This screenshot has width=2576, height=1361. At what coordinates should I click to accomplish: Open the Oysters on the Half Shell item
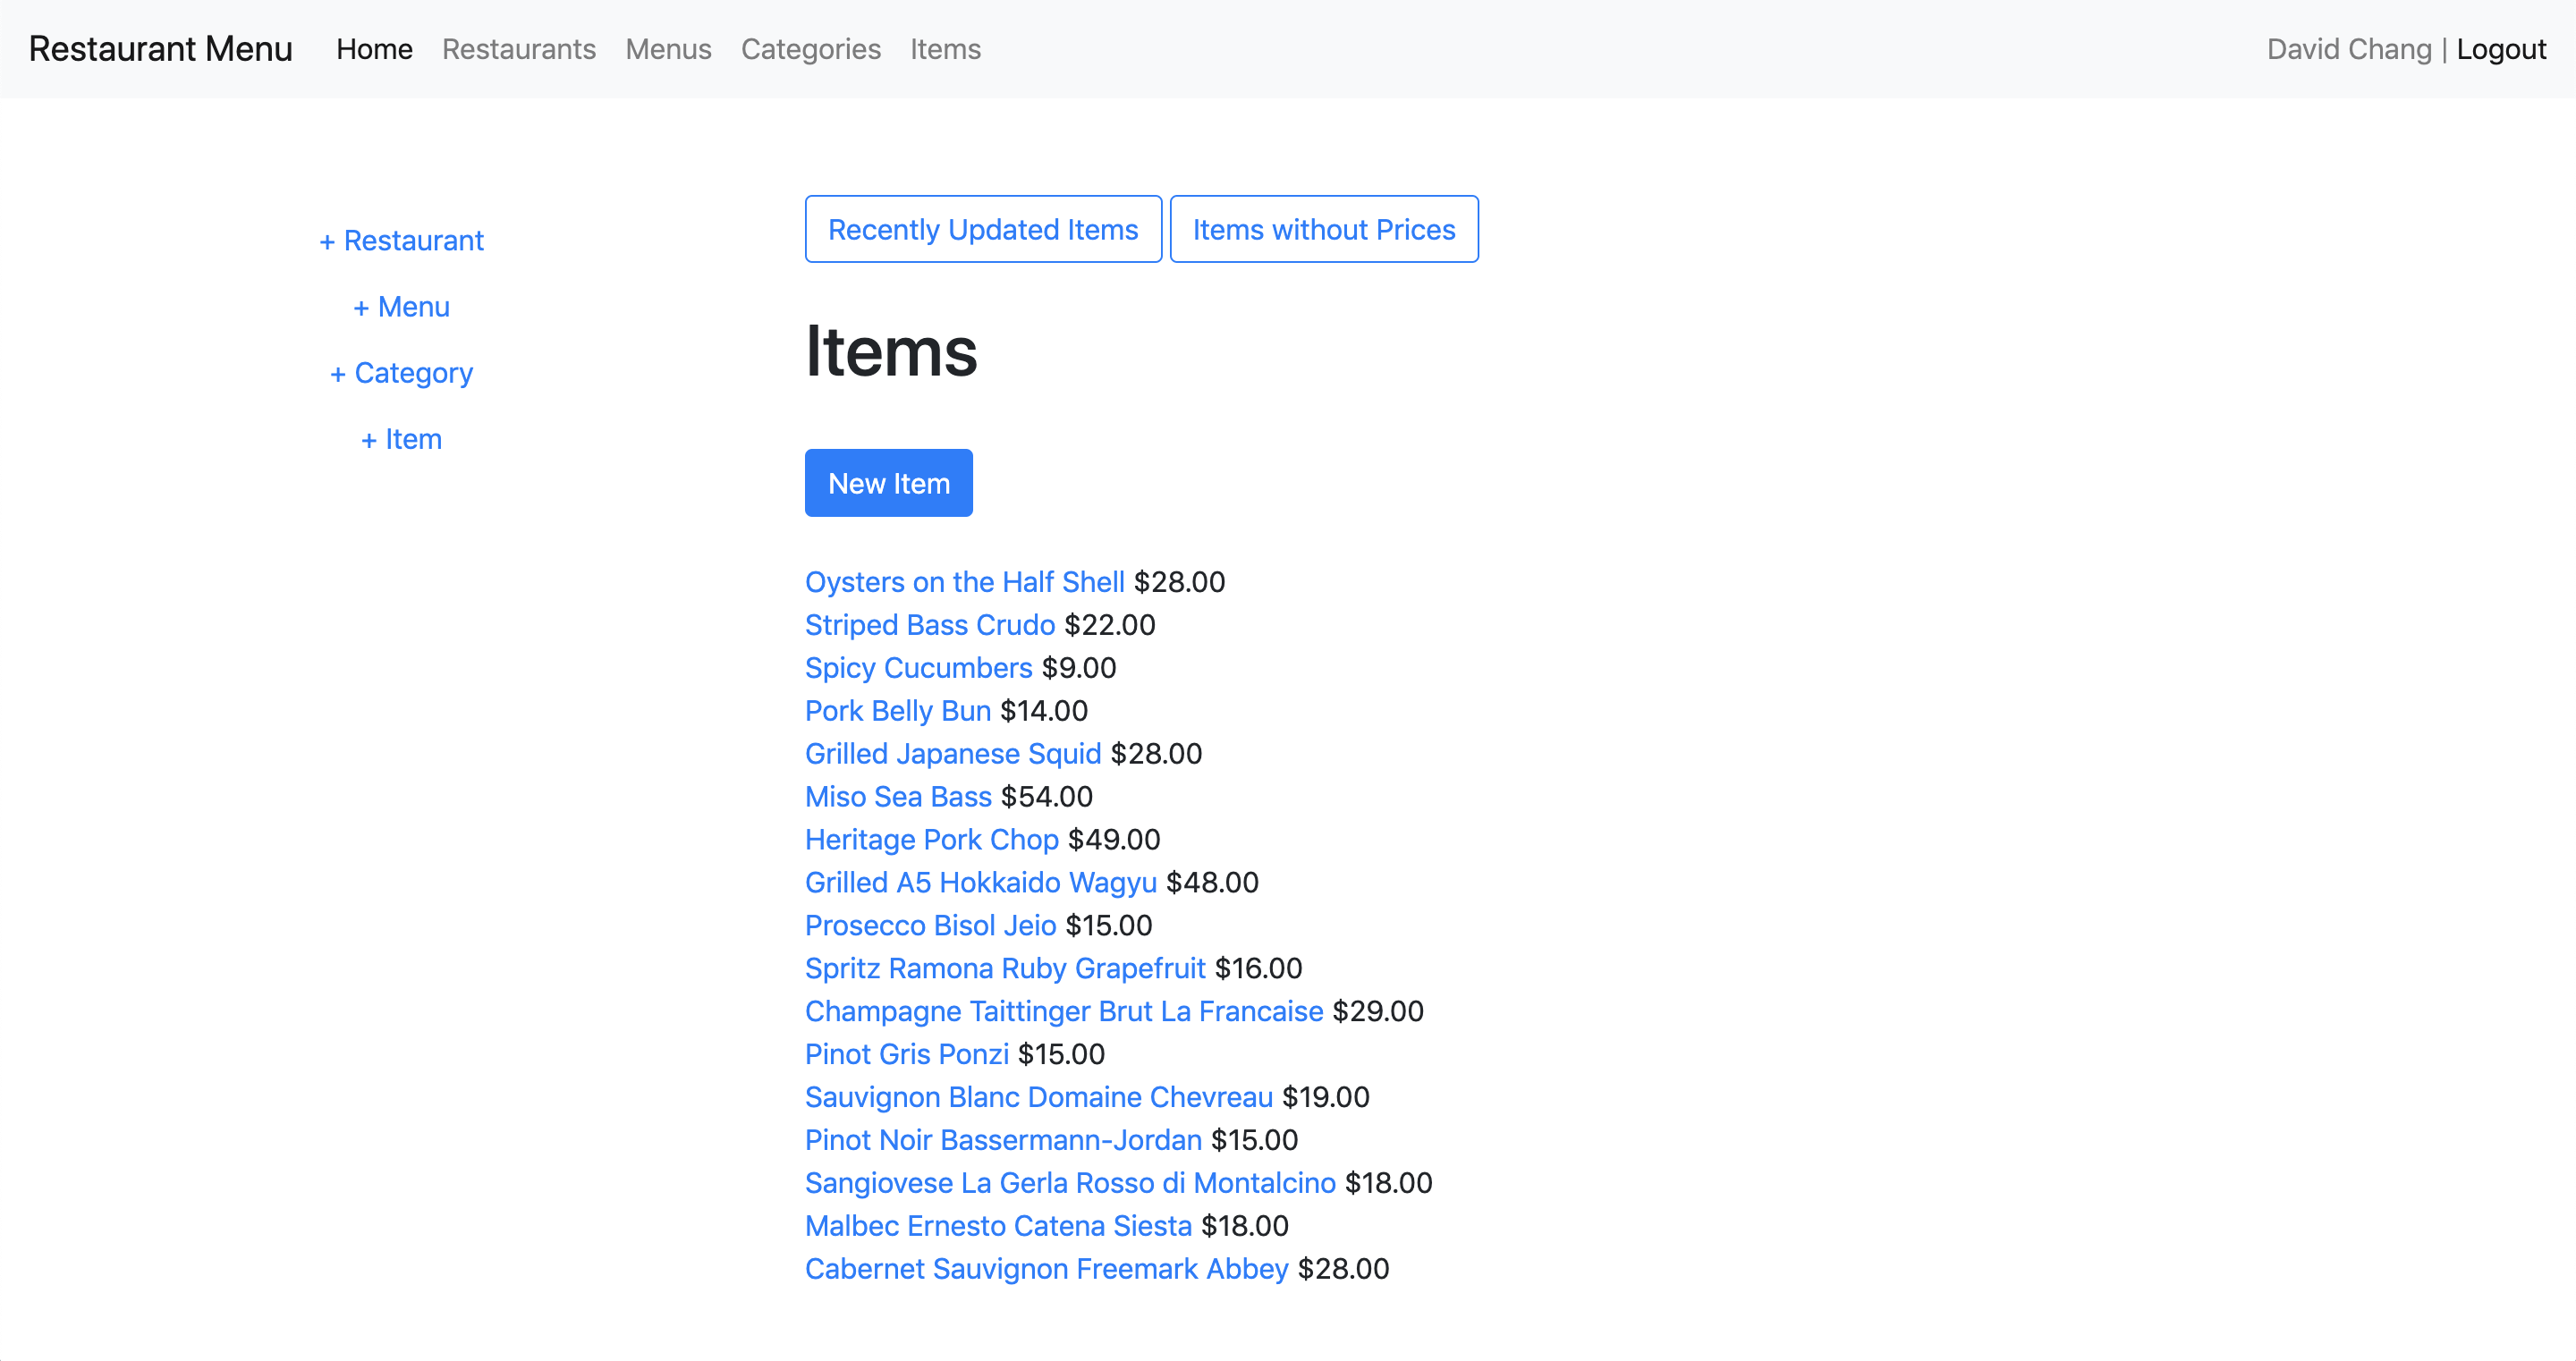click(964, 581)
